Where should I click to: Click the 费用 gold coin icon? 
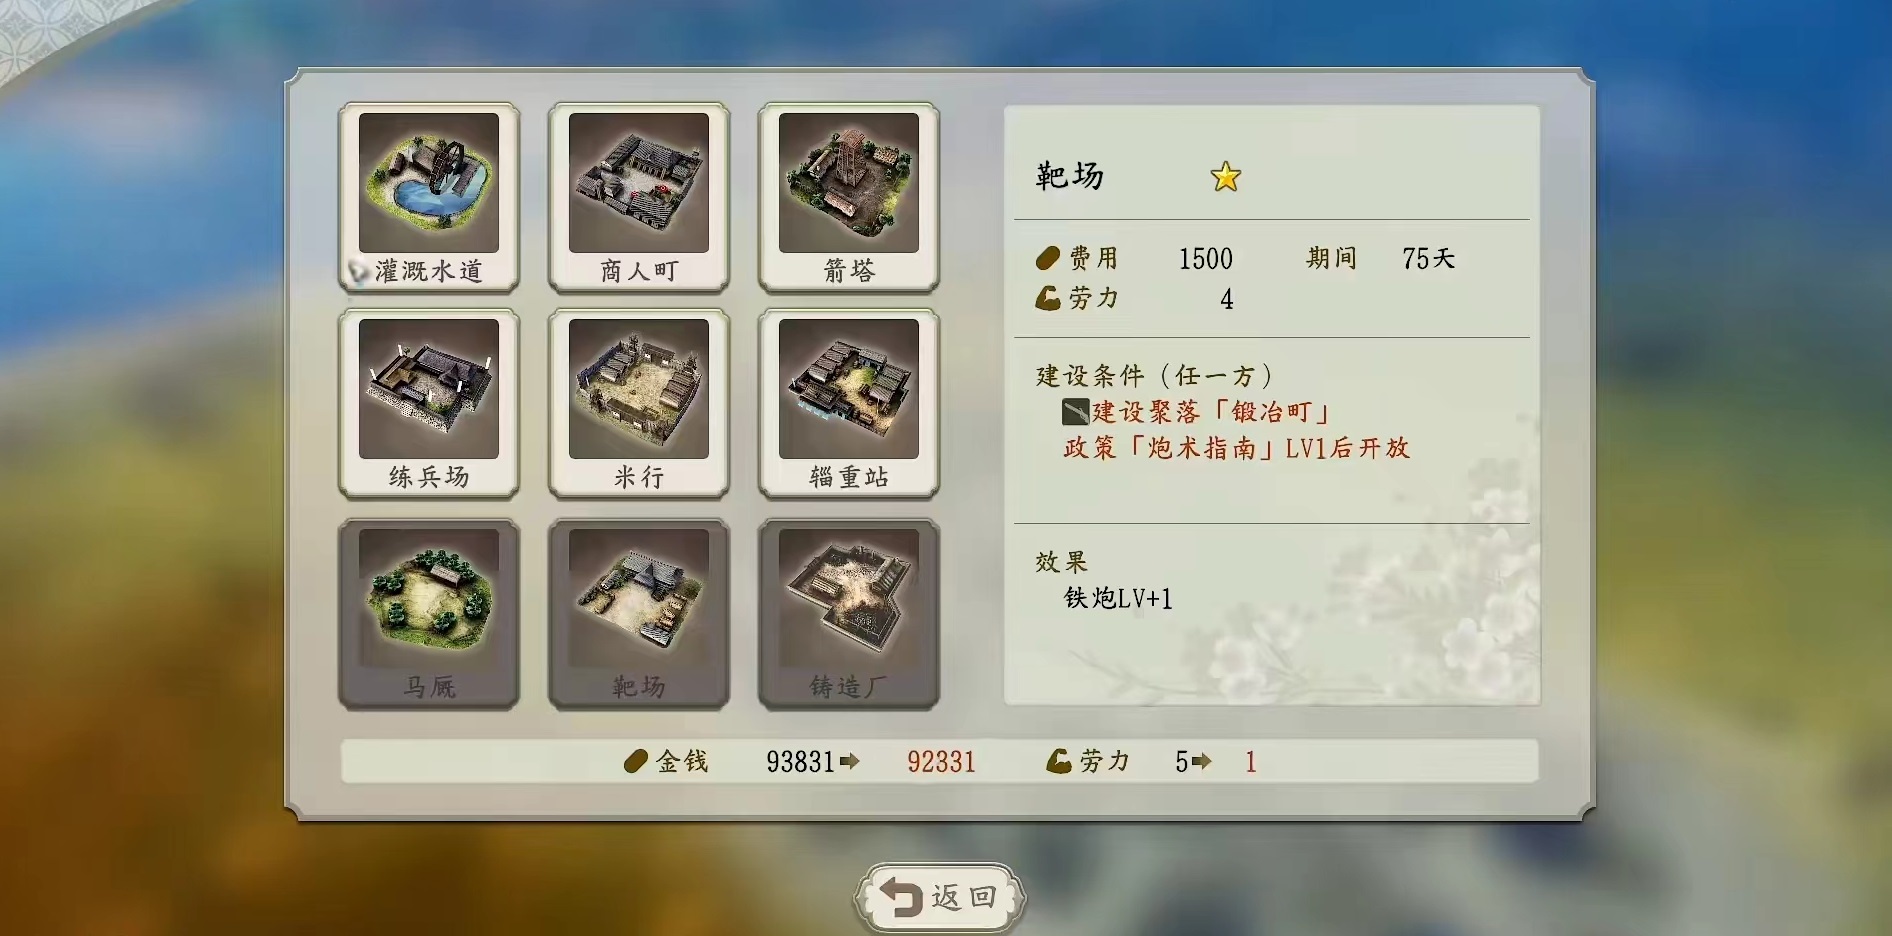click(1047, 259)
